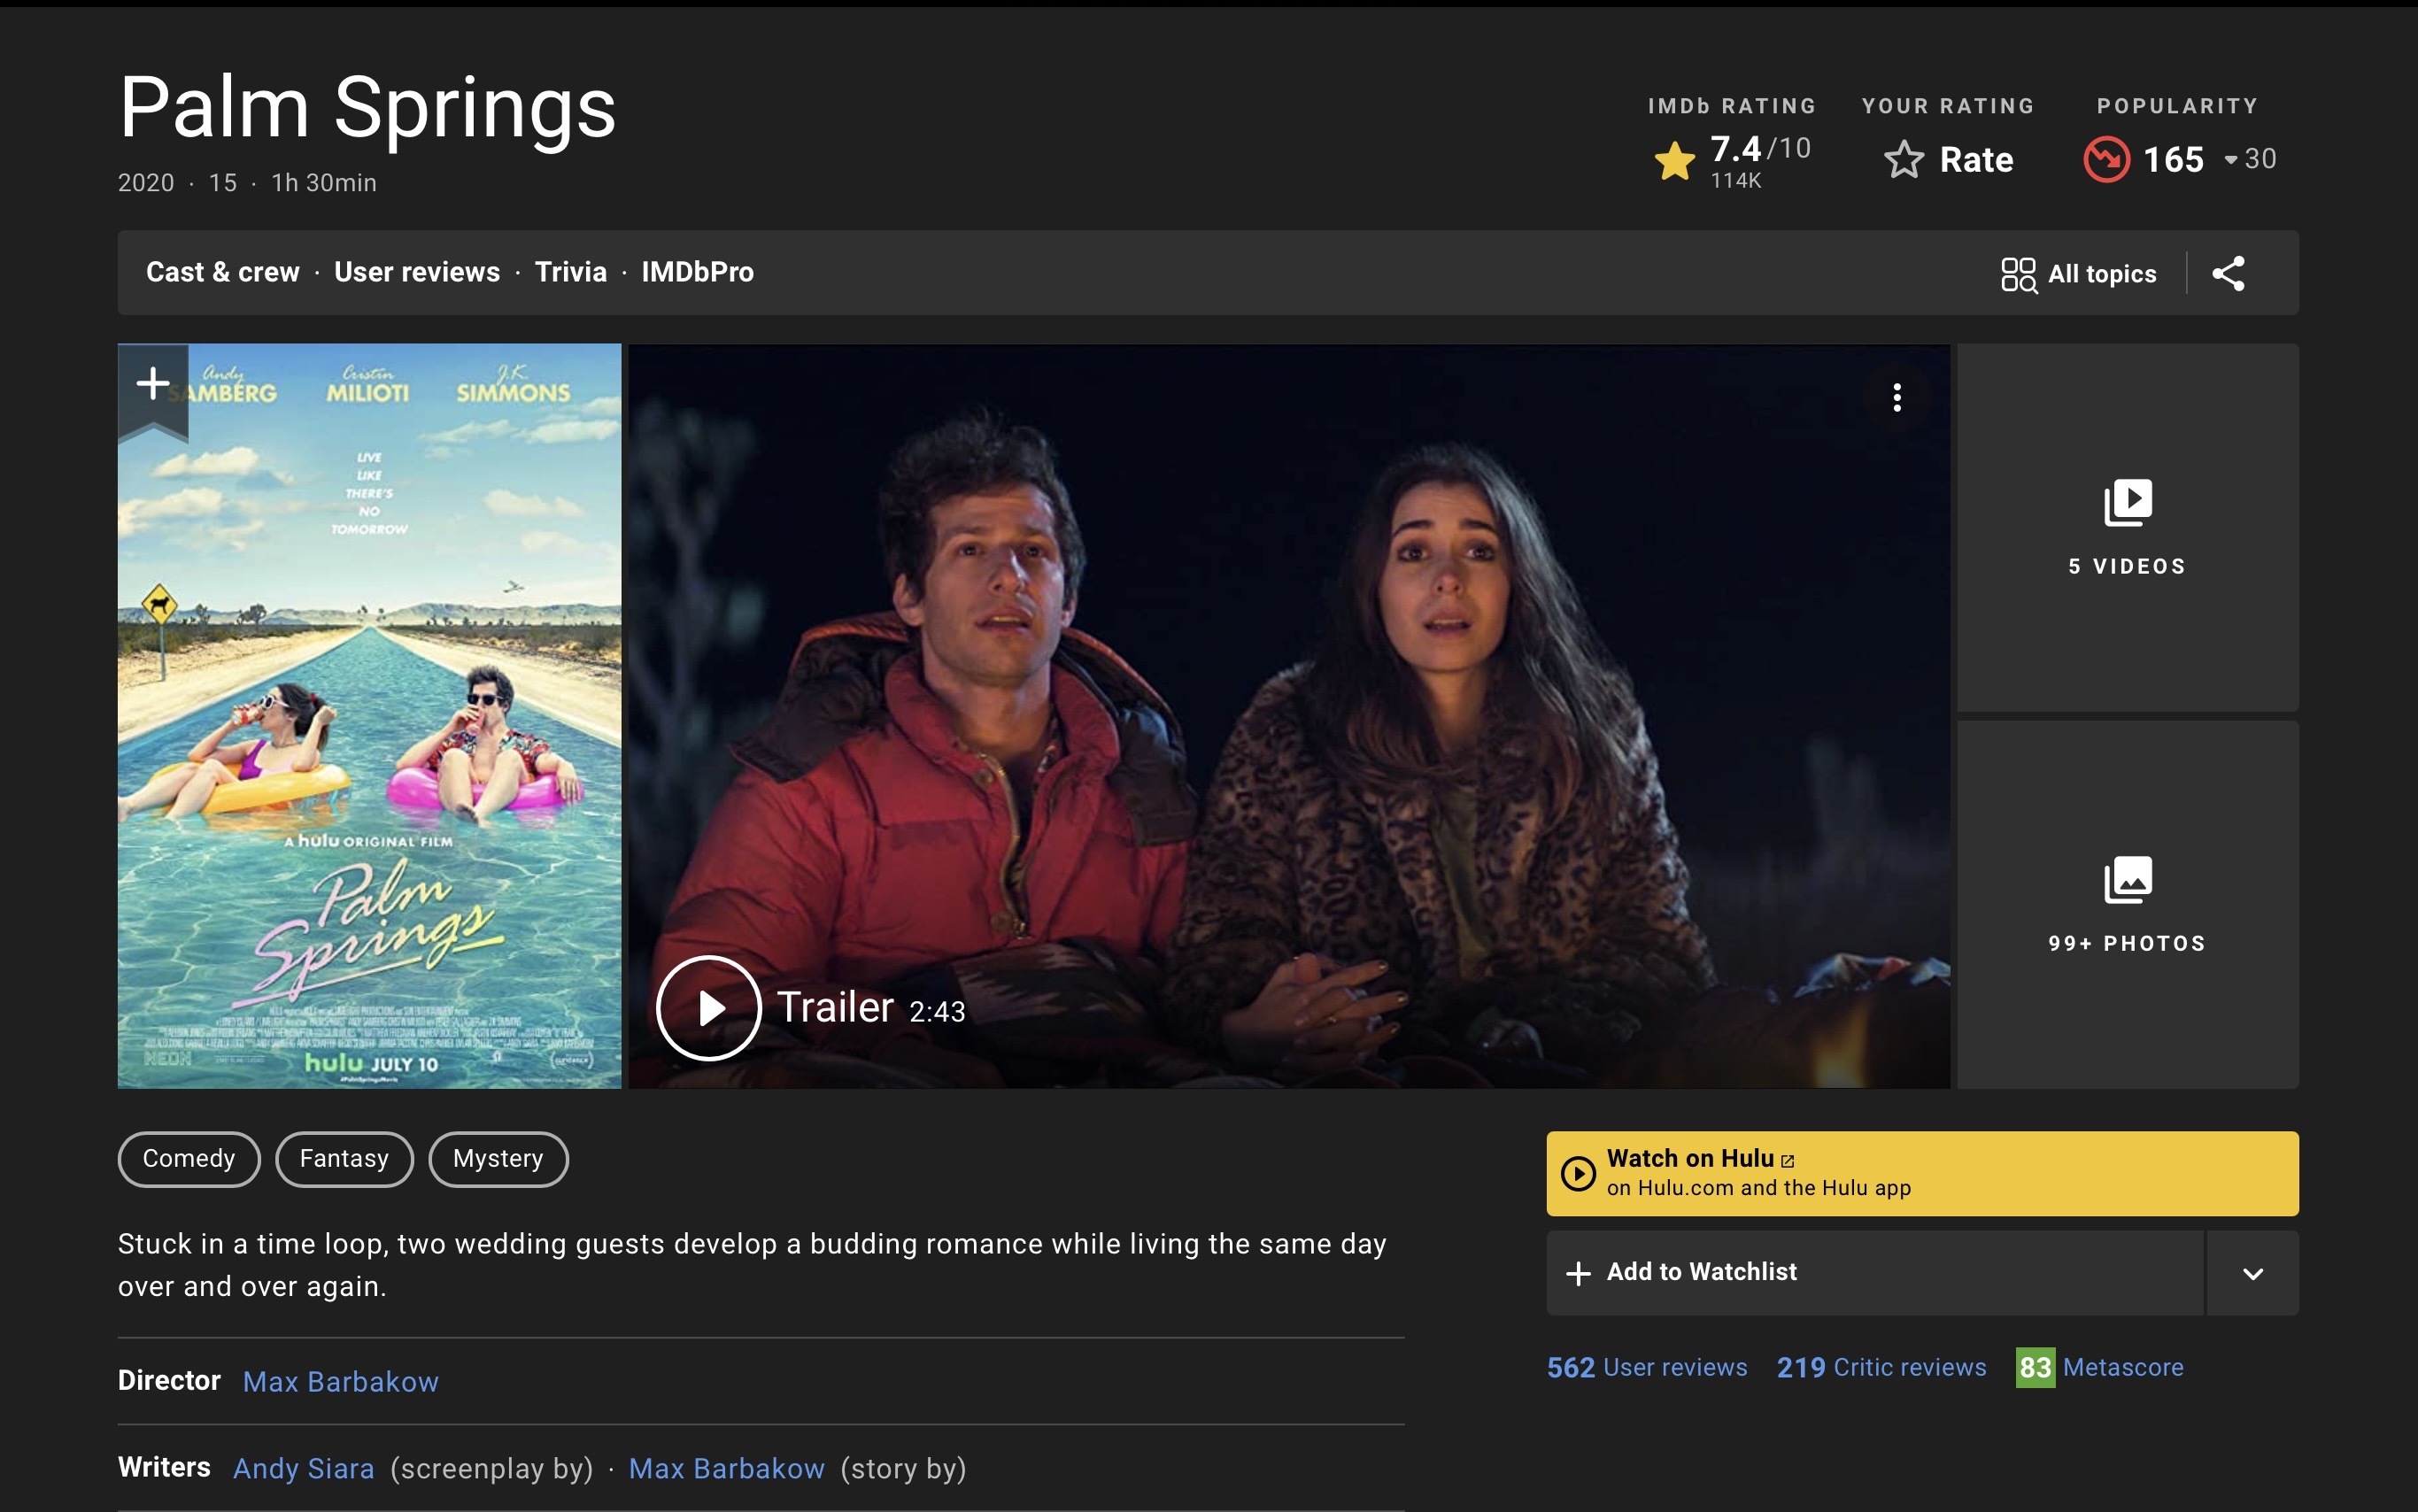Open the Cast & crew section
Screen dimensions: 2418x1512
click(222, 272)
